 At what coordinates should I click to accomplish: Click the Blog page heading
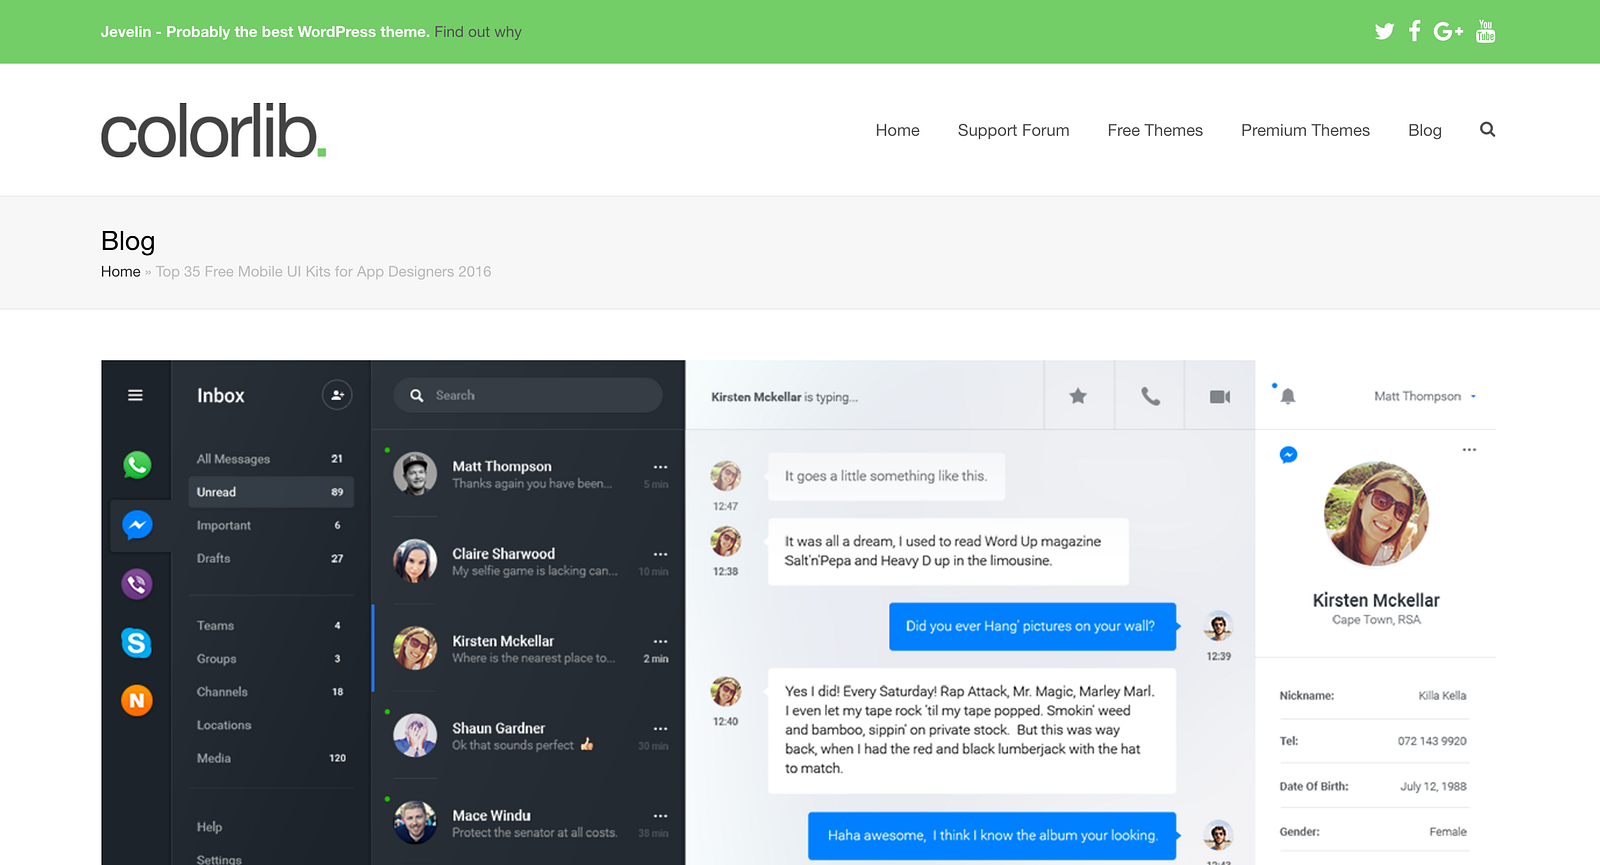(x=128, y=241)
